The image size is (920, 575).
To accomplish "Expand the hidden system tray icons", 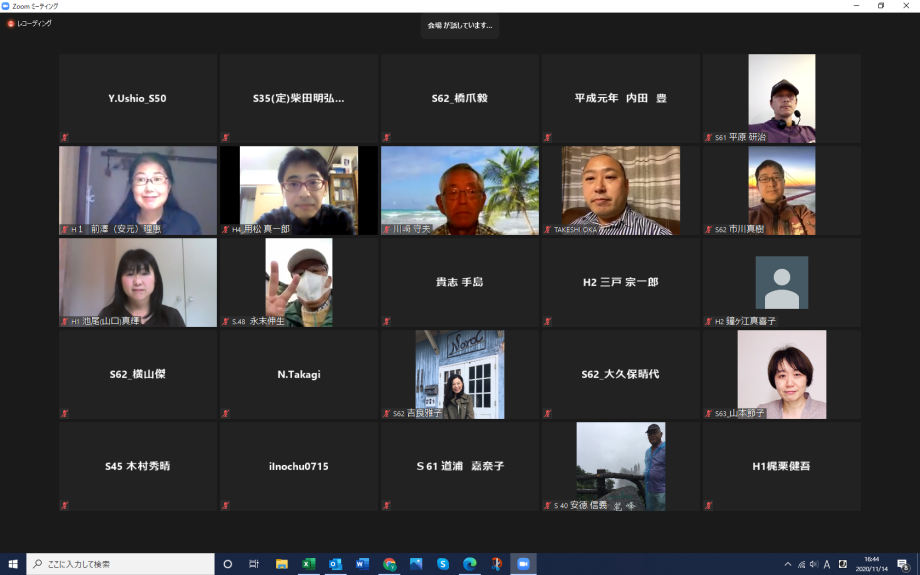I will (788, 564).
